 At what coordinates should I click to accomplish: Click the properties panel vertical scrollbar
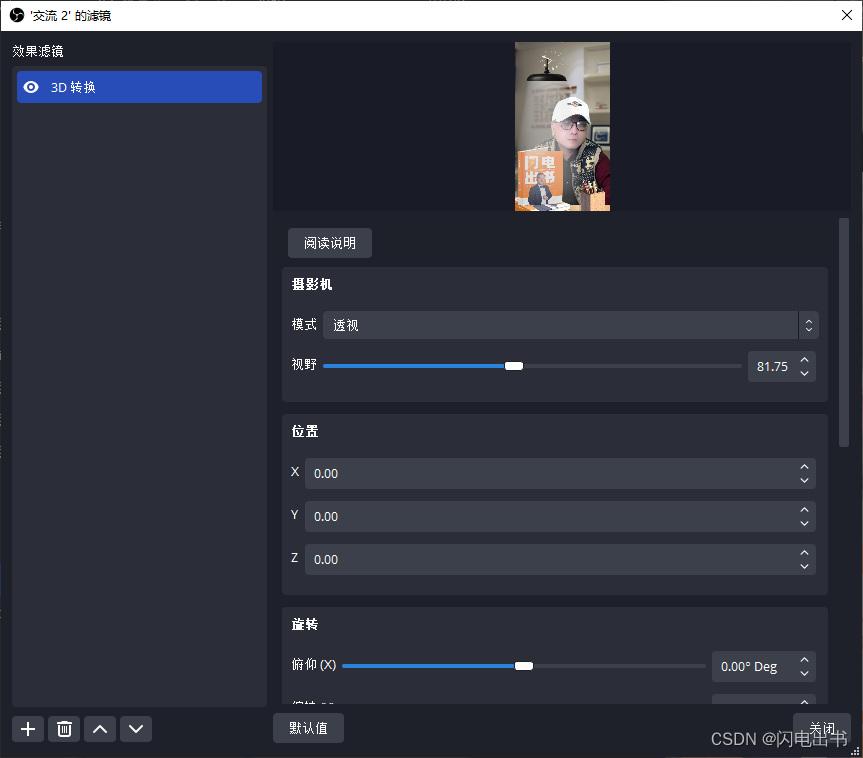(x=843, y=332)
